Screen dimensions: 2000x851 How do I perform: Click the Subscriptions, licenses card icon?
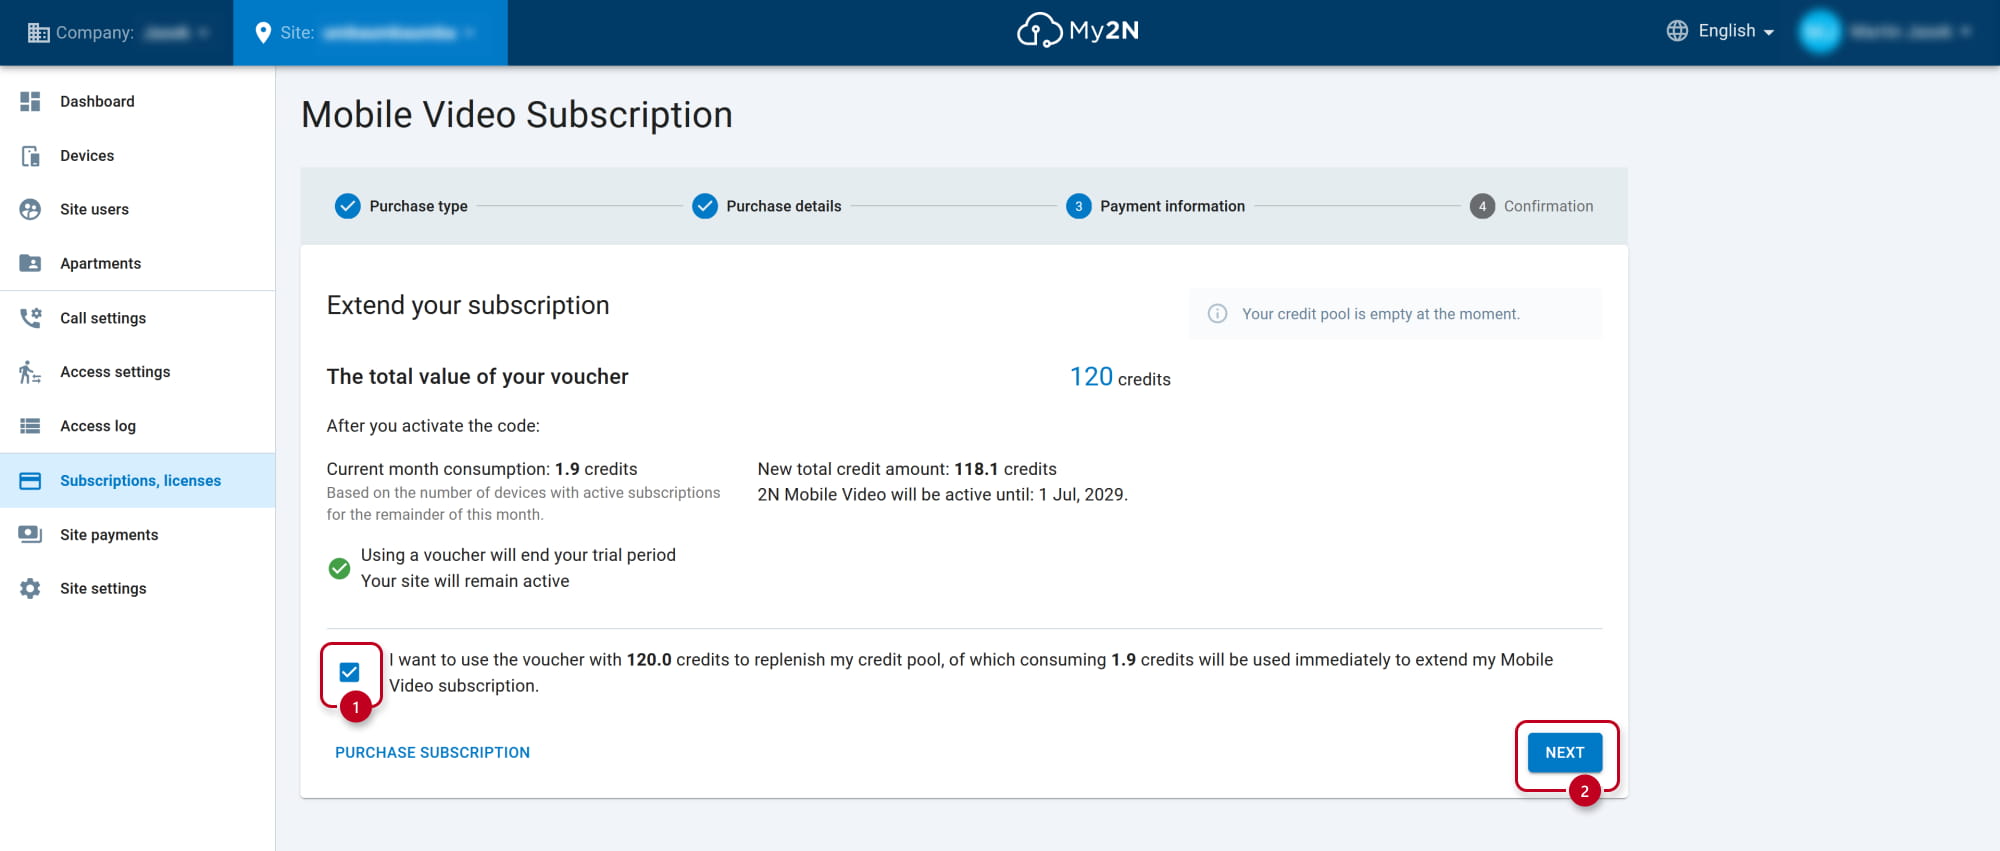pos(30,481)
